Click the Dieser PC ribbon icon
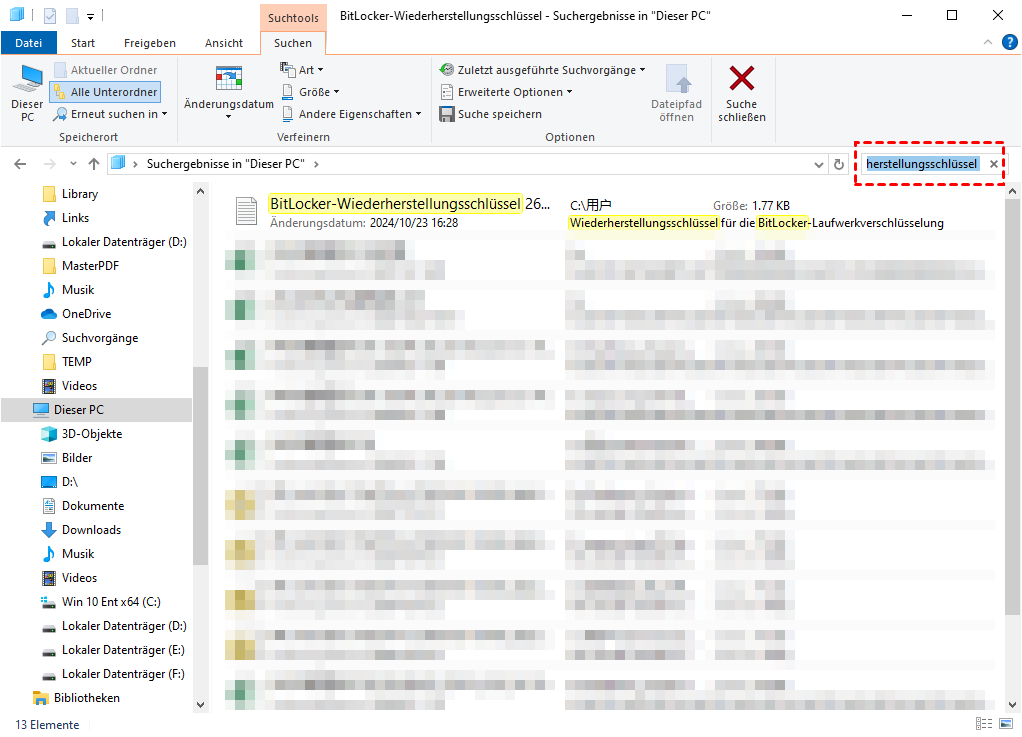 coord(27,93)
